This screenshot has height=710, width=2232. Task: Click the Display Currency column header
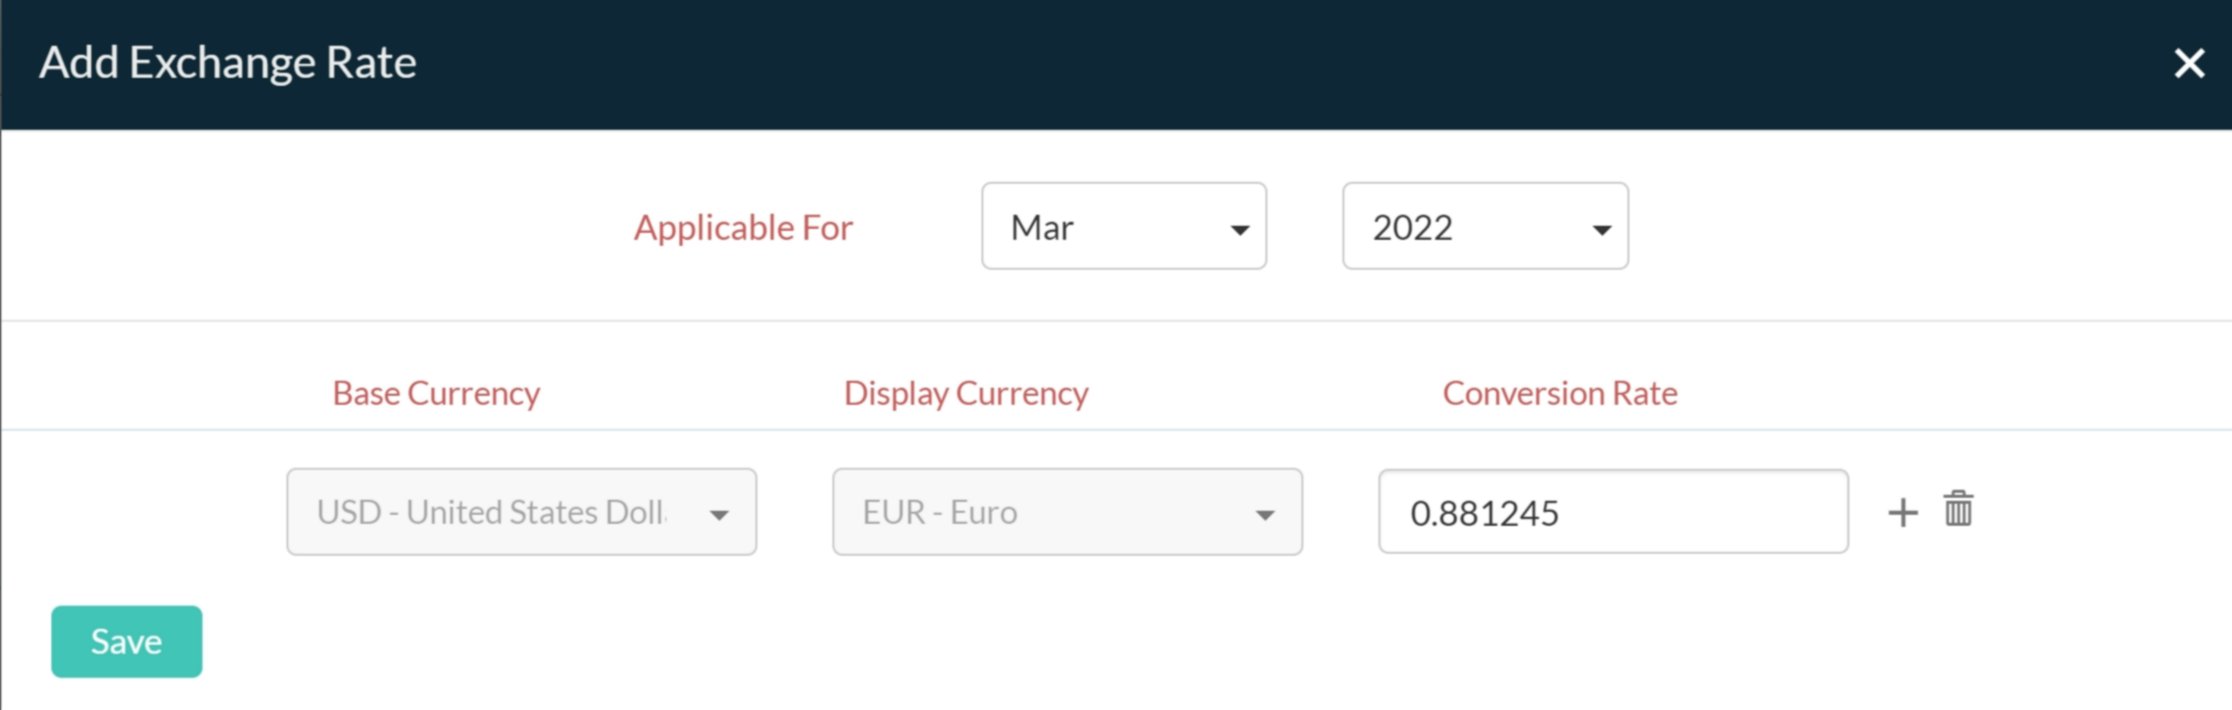coord(966,393)
